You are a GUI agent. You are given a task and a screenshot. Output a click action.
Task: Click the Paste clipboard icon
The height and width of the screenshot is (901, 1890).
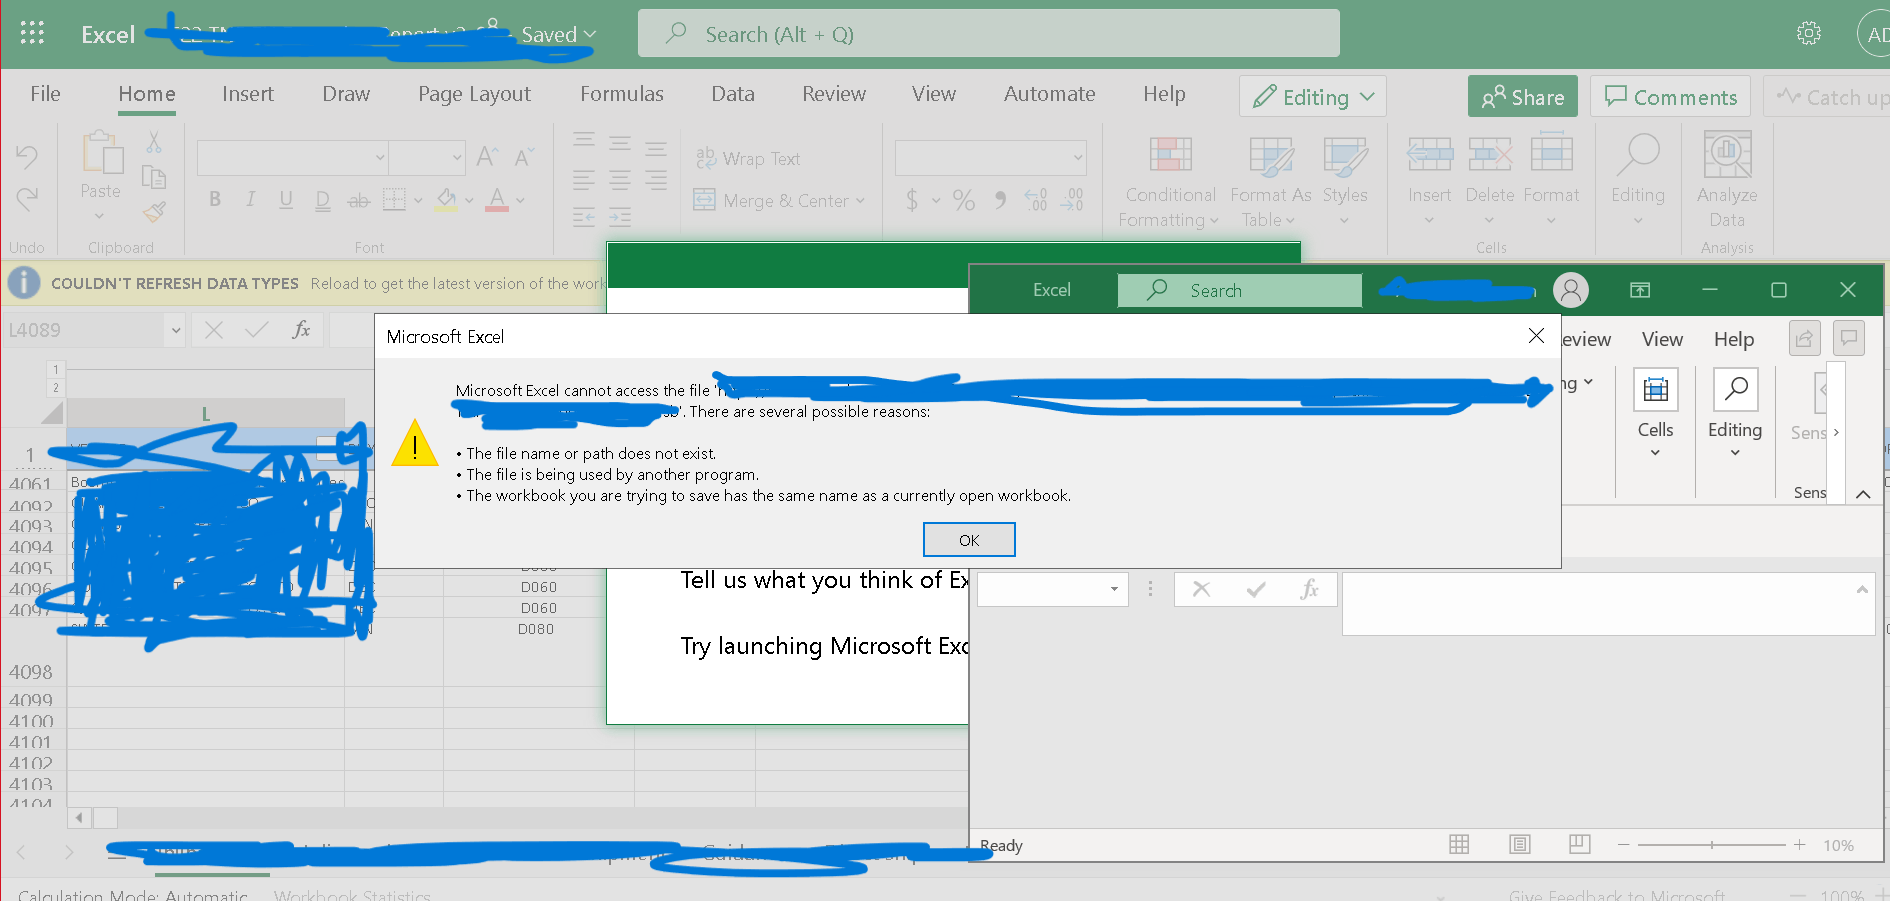pos(101,154)
